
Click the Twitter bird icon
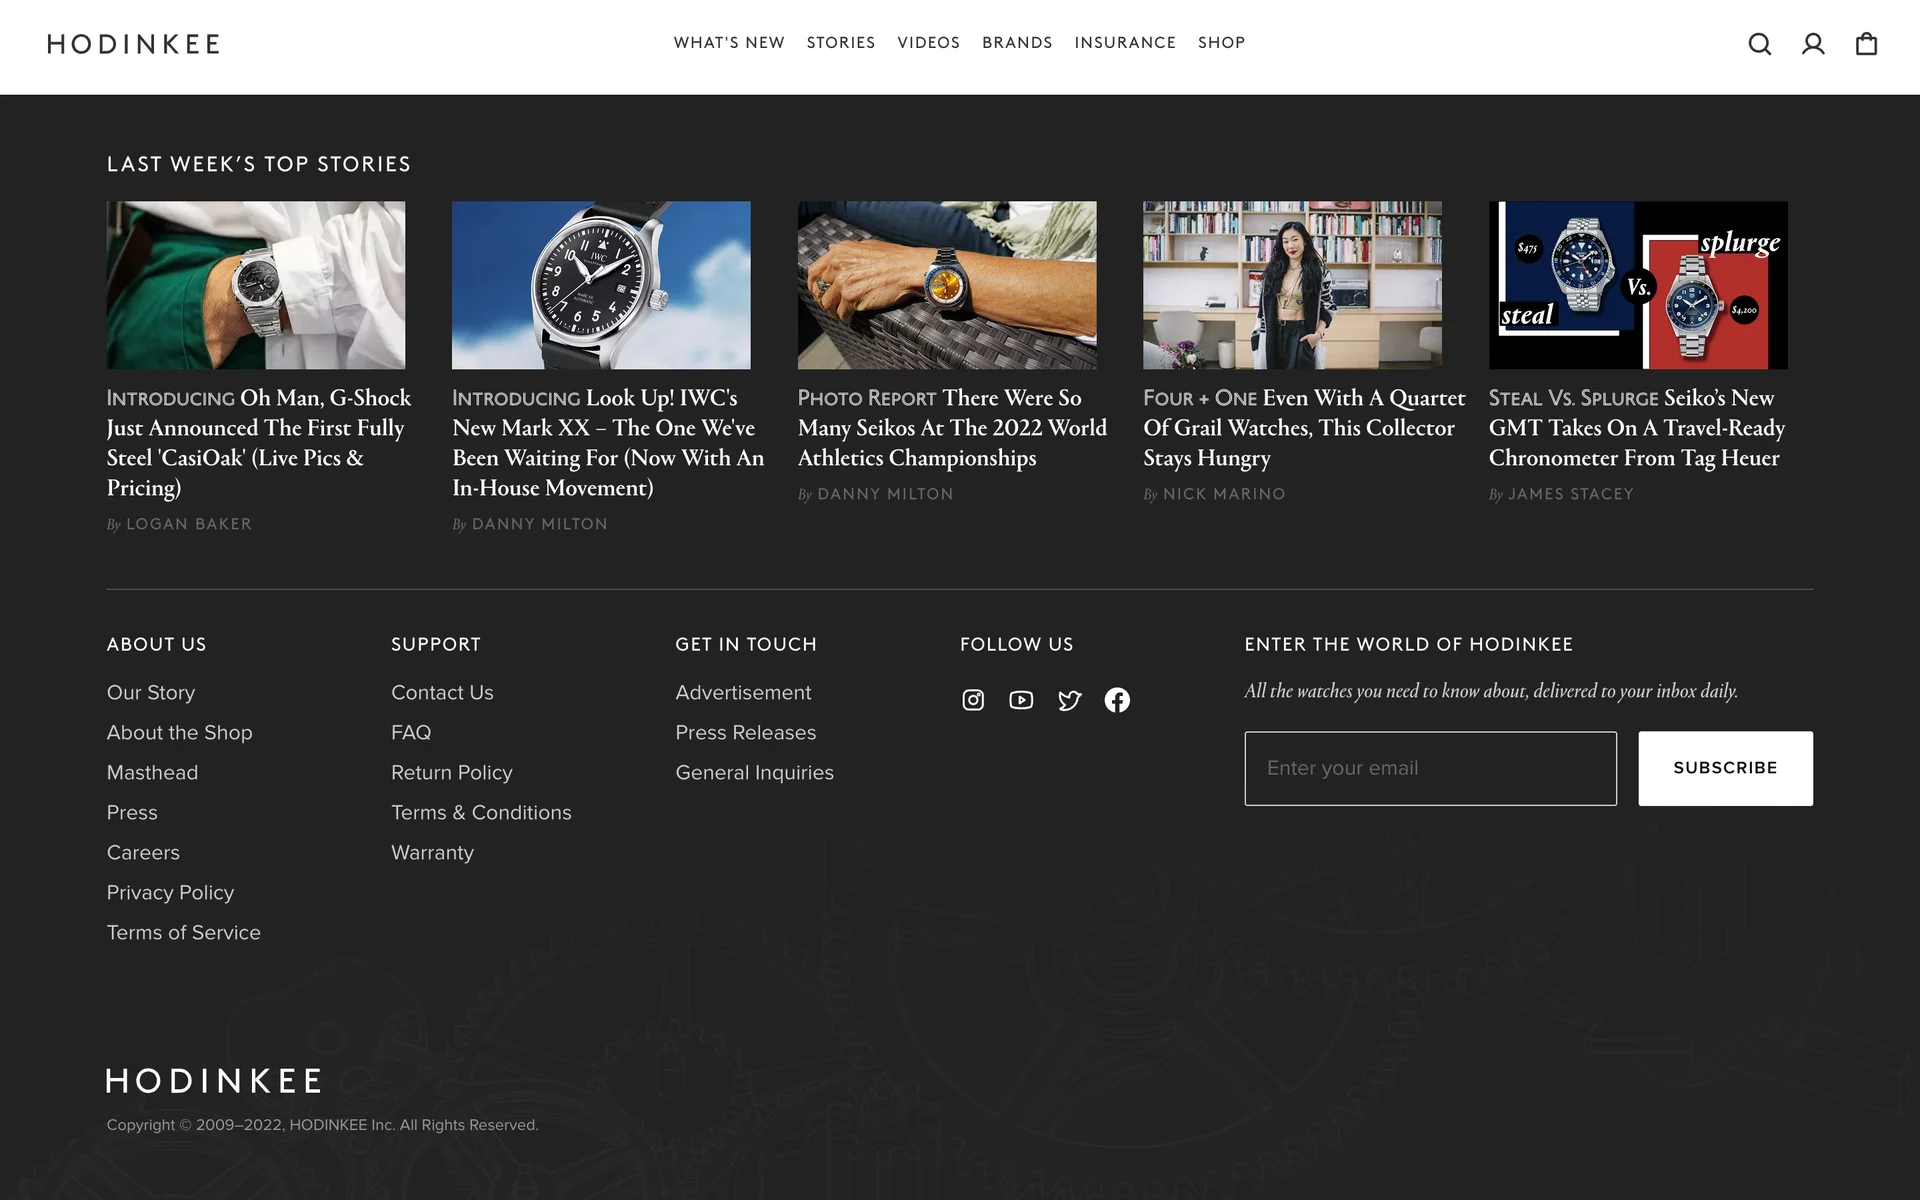coord(1069,700)
